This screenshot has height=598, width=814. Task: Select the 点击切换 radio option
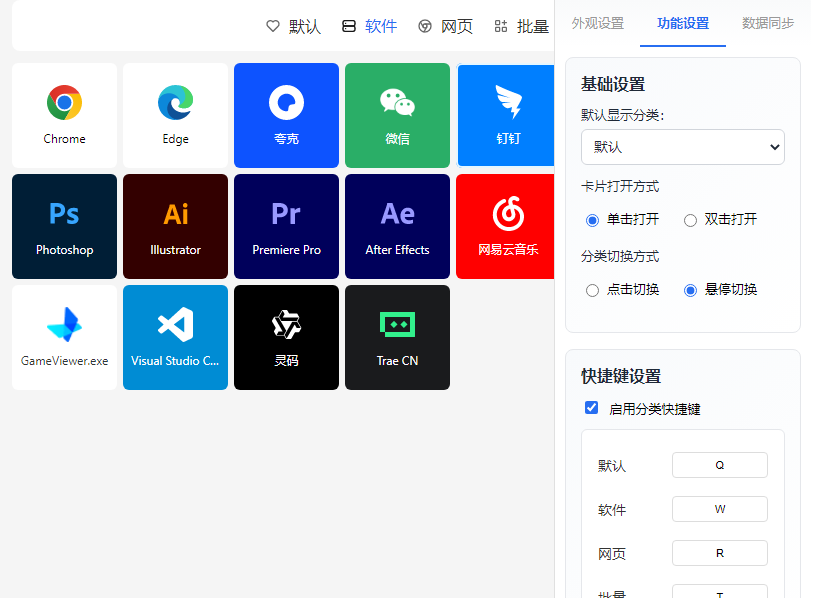(x=592, y=290)
